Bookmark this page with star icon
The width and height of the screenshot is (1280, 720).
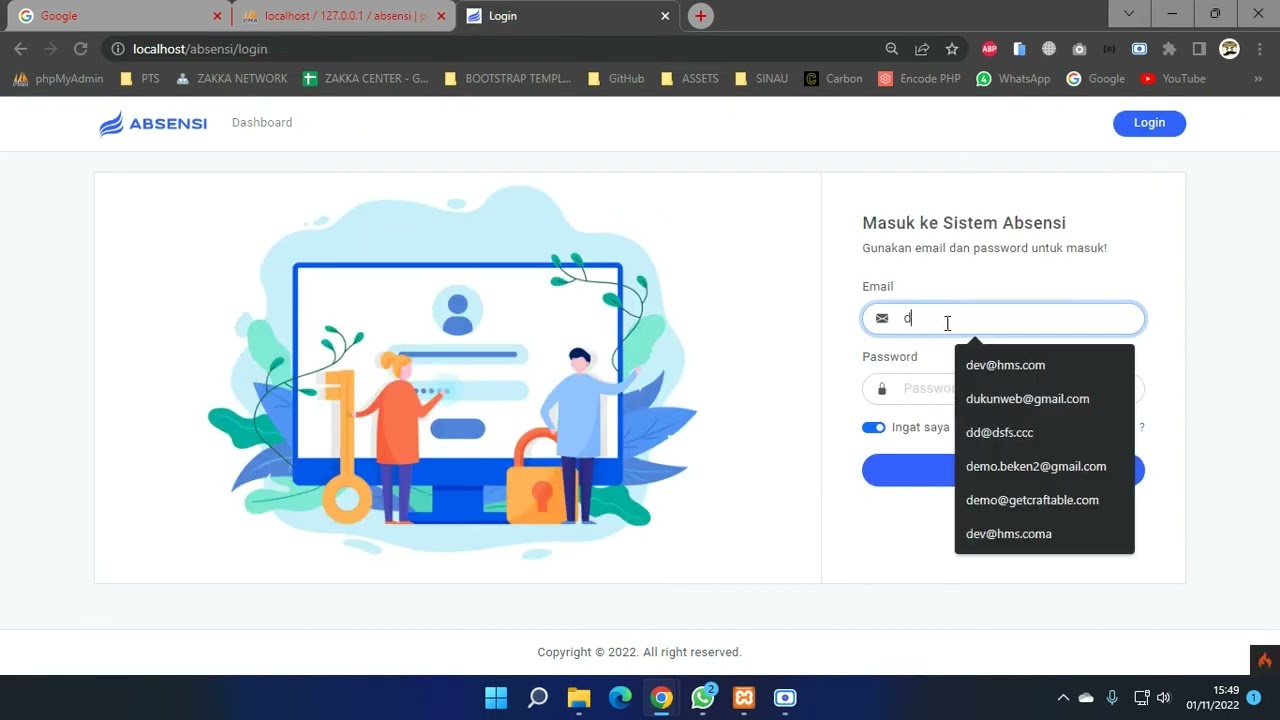[952, 49]
